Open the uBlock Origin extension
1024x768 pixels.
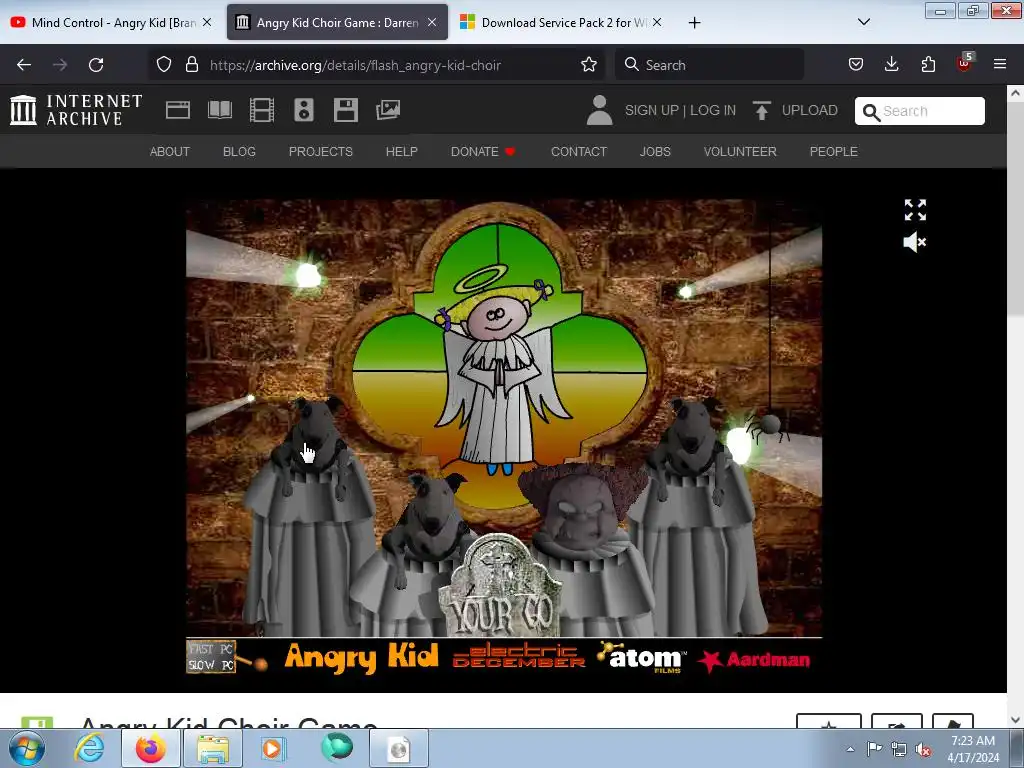(965, 63)
